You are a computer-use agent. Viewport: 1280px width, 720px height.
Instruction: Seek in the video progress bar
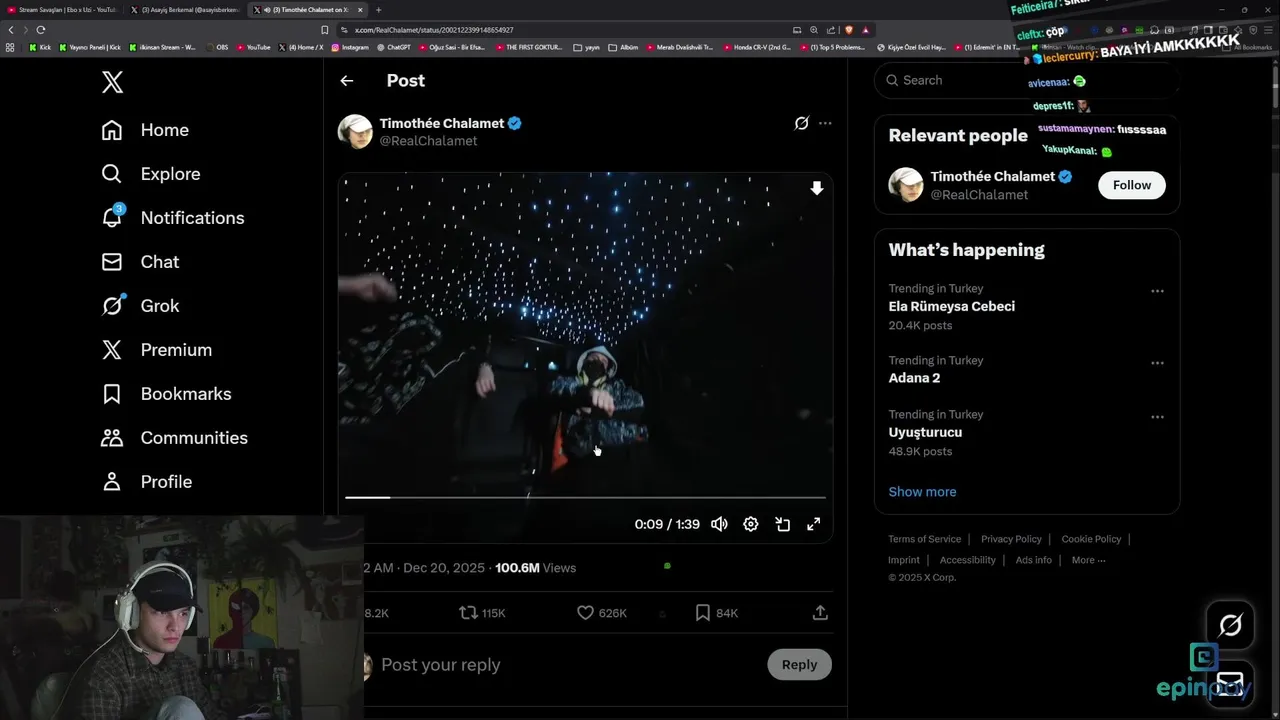[x=585, y=497]
